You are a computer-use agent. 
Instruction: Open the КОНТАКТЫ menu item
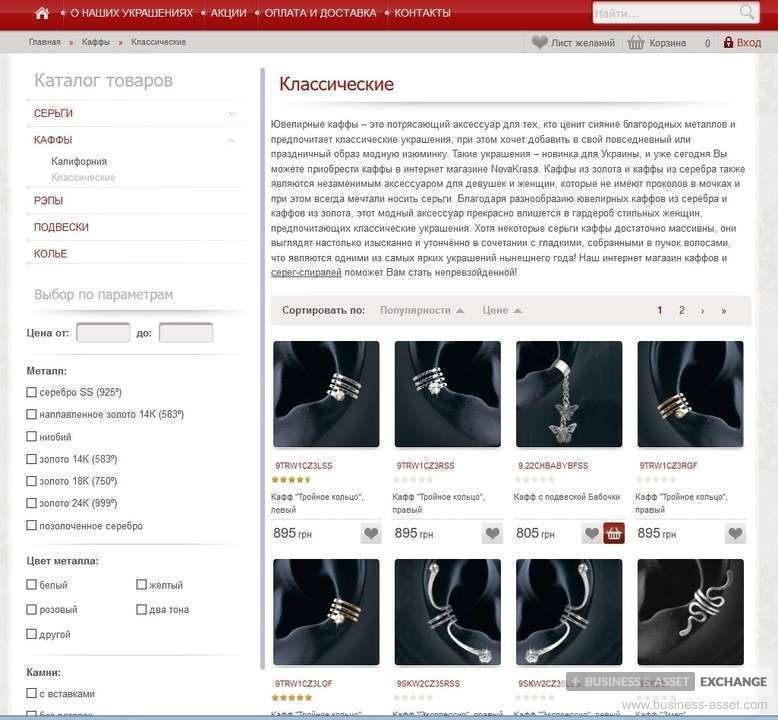(422, 13)
